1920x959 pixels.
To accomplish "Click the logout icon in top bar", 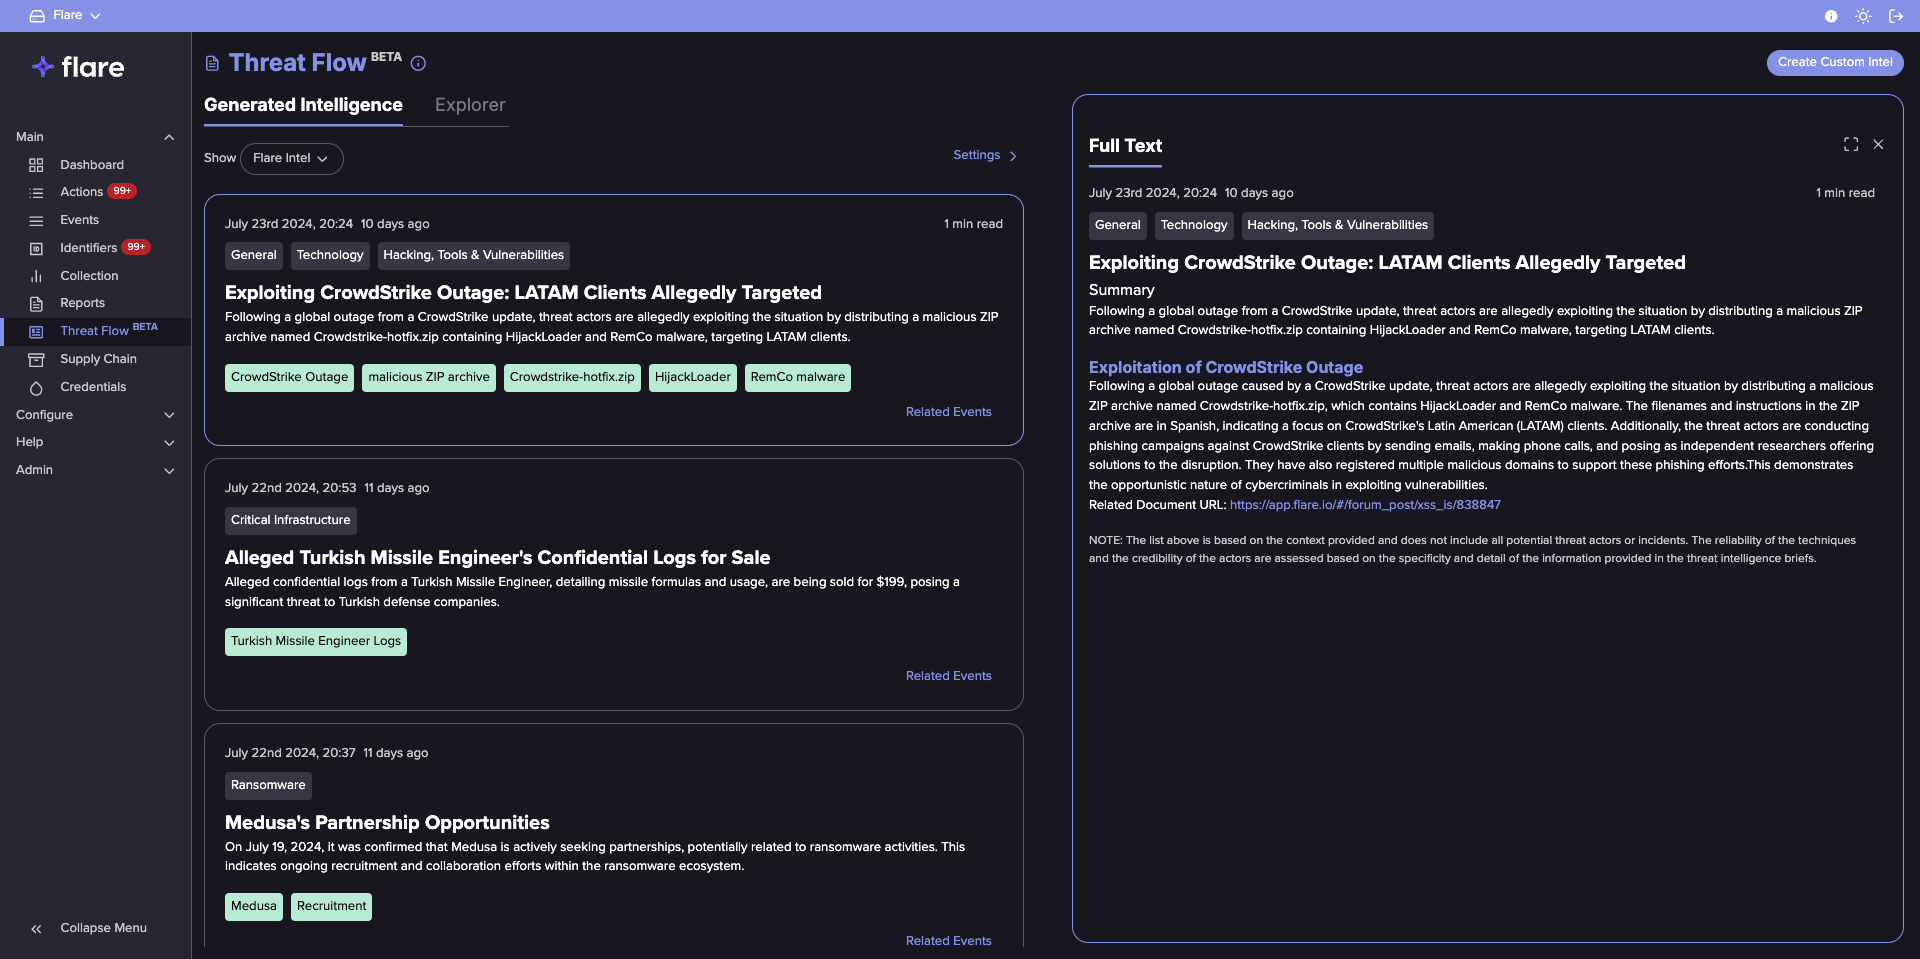I will tap(1895, 16).
